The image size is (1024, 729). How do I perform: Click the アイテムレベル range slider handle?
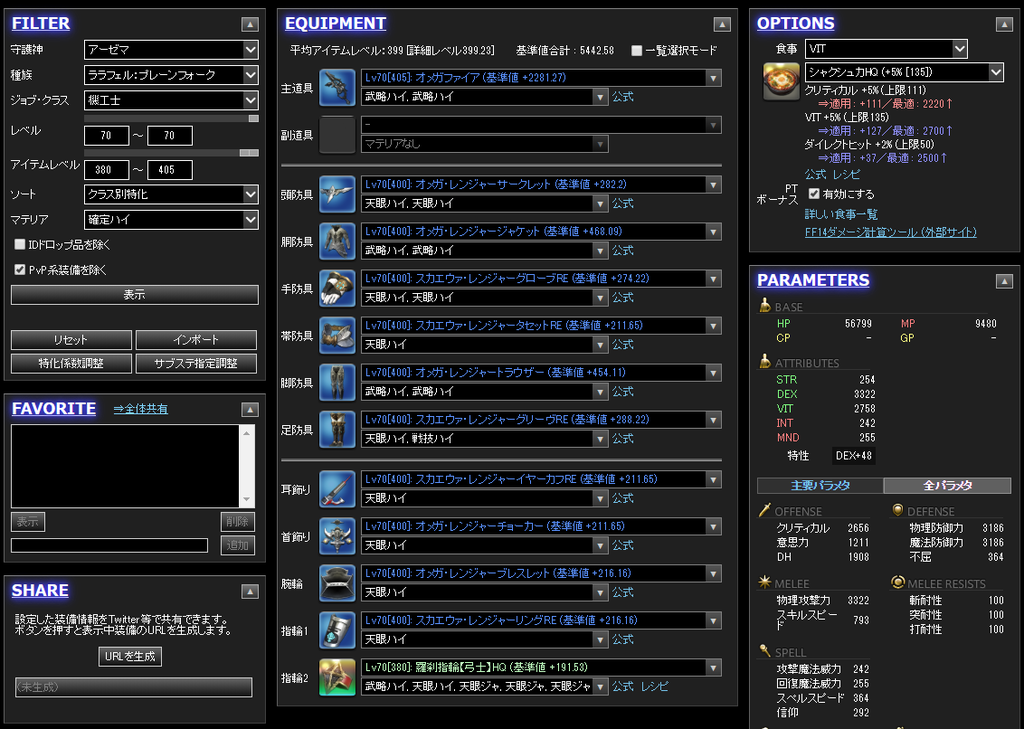coord(249,152)
